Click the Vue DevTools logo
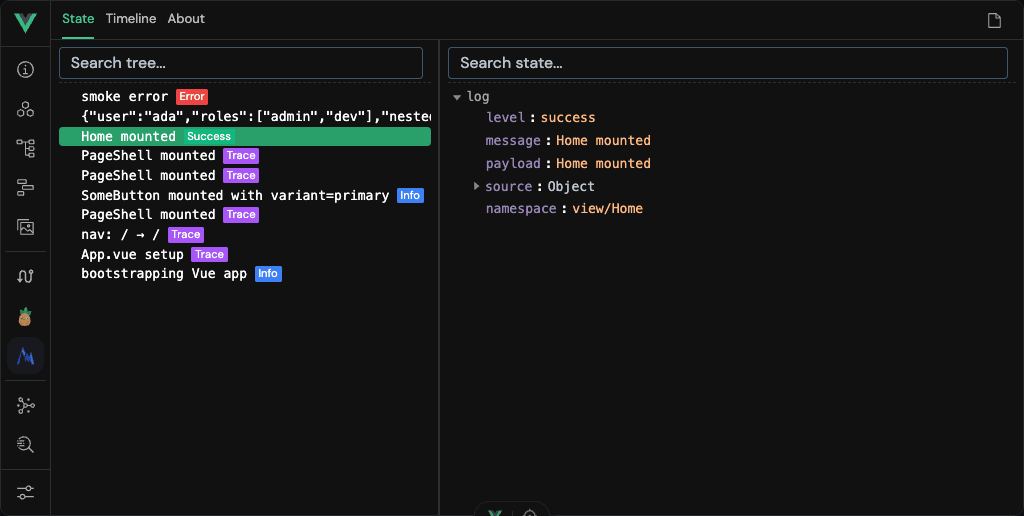Image resolution: width=1024 pixels, height=516 pixels. (x=25, y=23)
